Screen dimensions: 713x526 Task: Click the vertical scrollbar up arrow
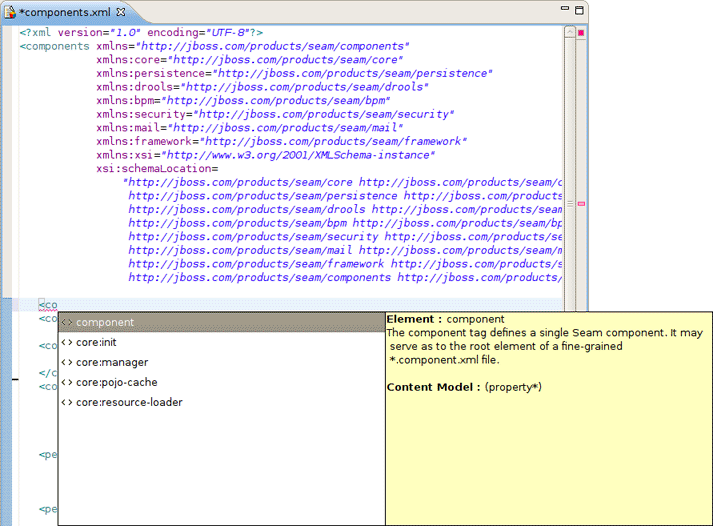(570, 33)
